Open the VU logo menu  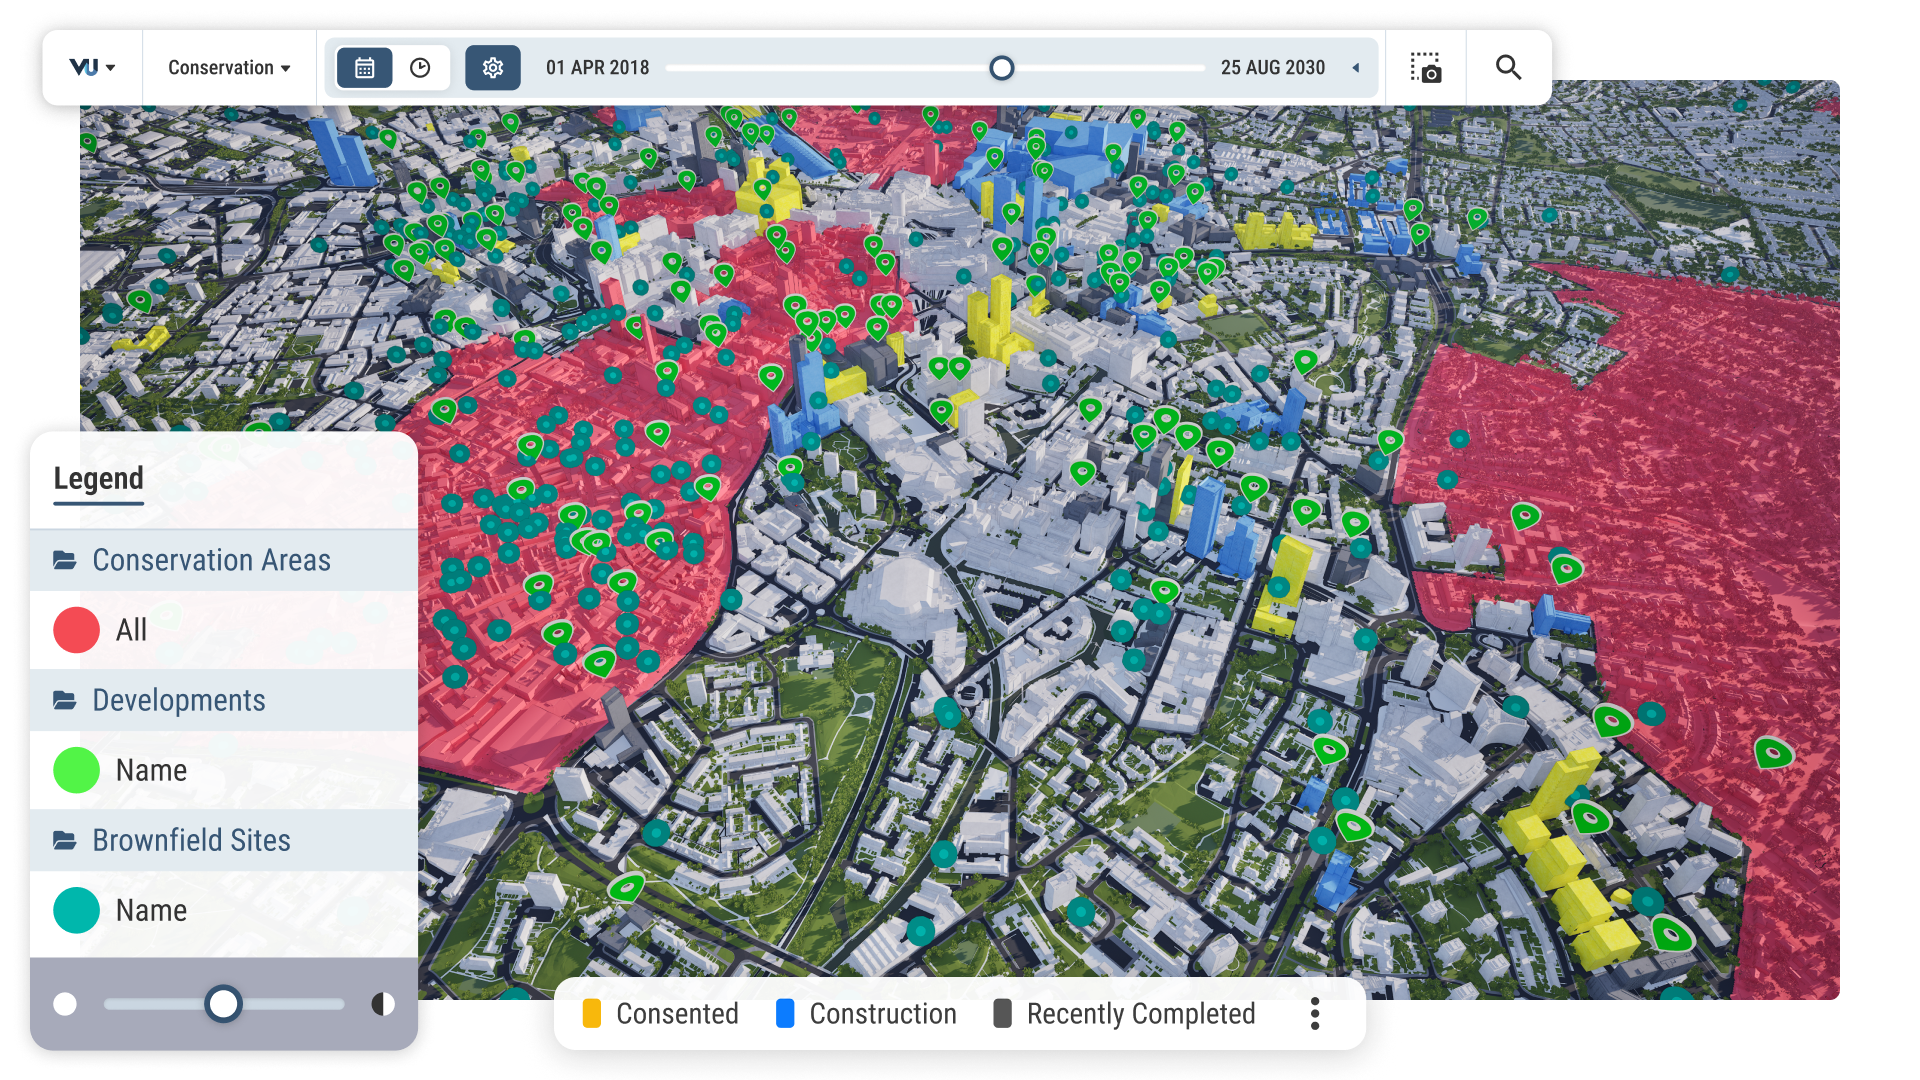point(92,68)
